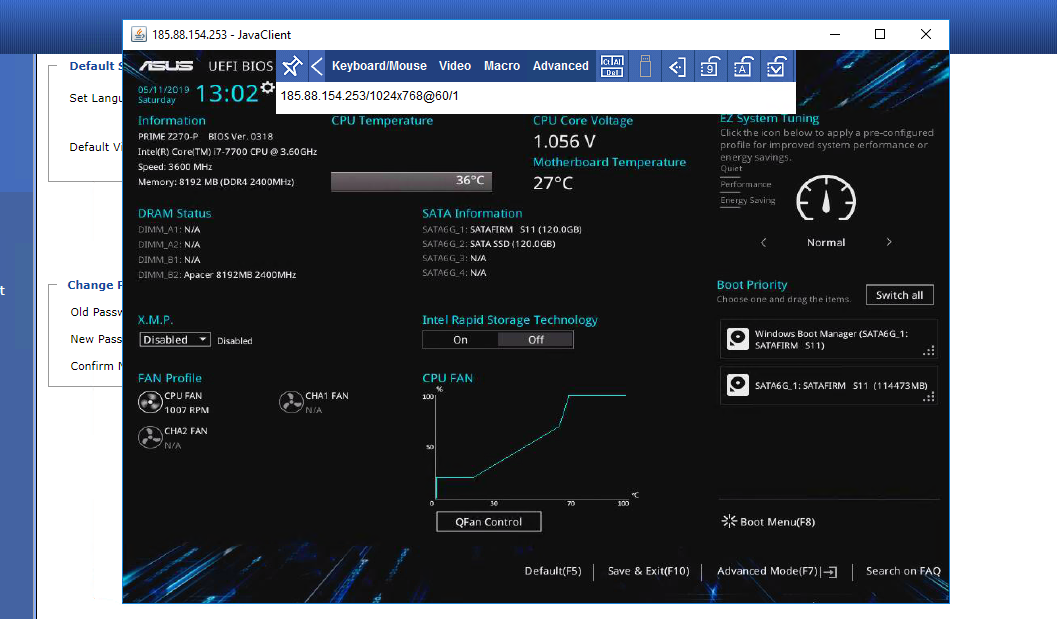The image size is (1057, 619).
Task: Minimize the JavaClient window
Action: pos(835,34)
